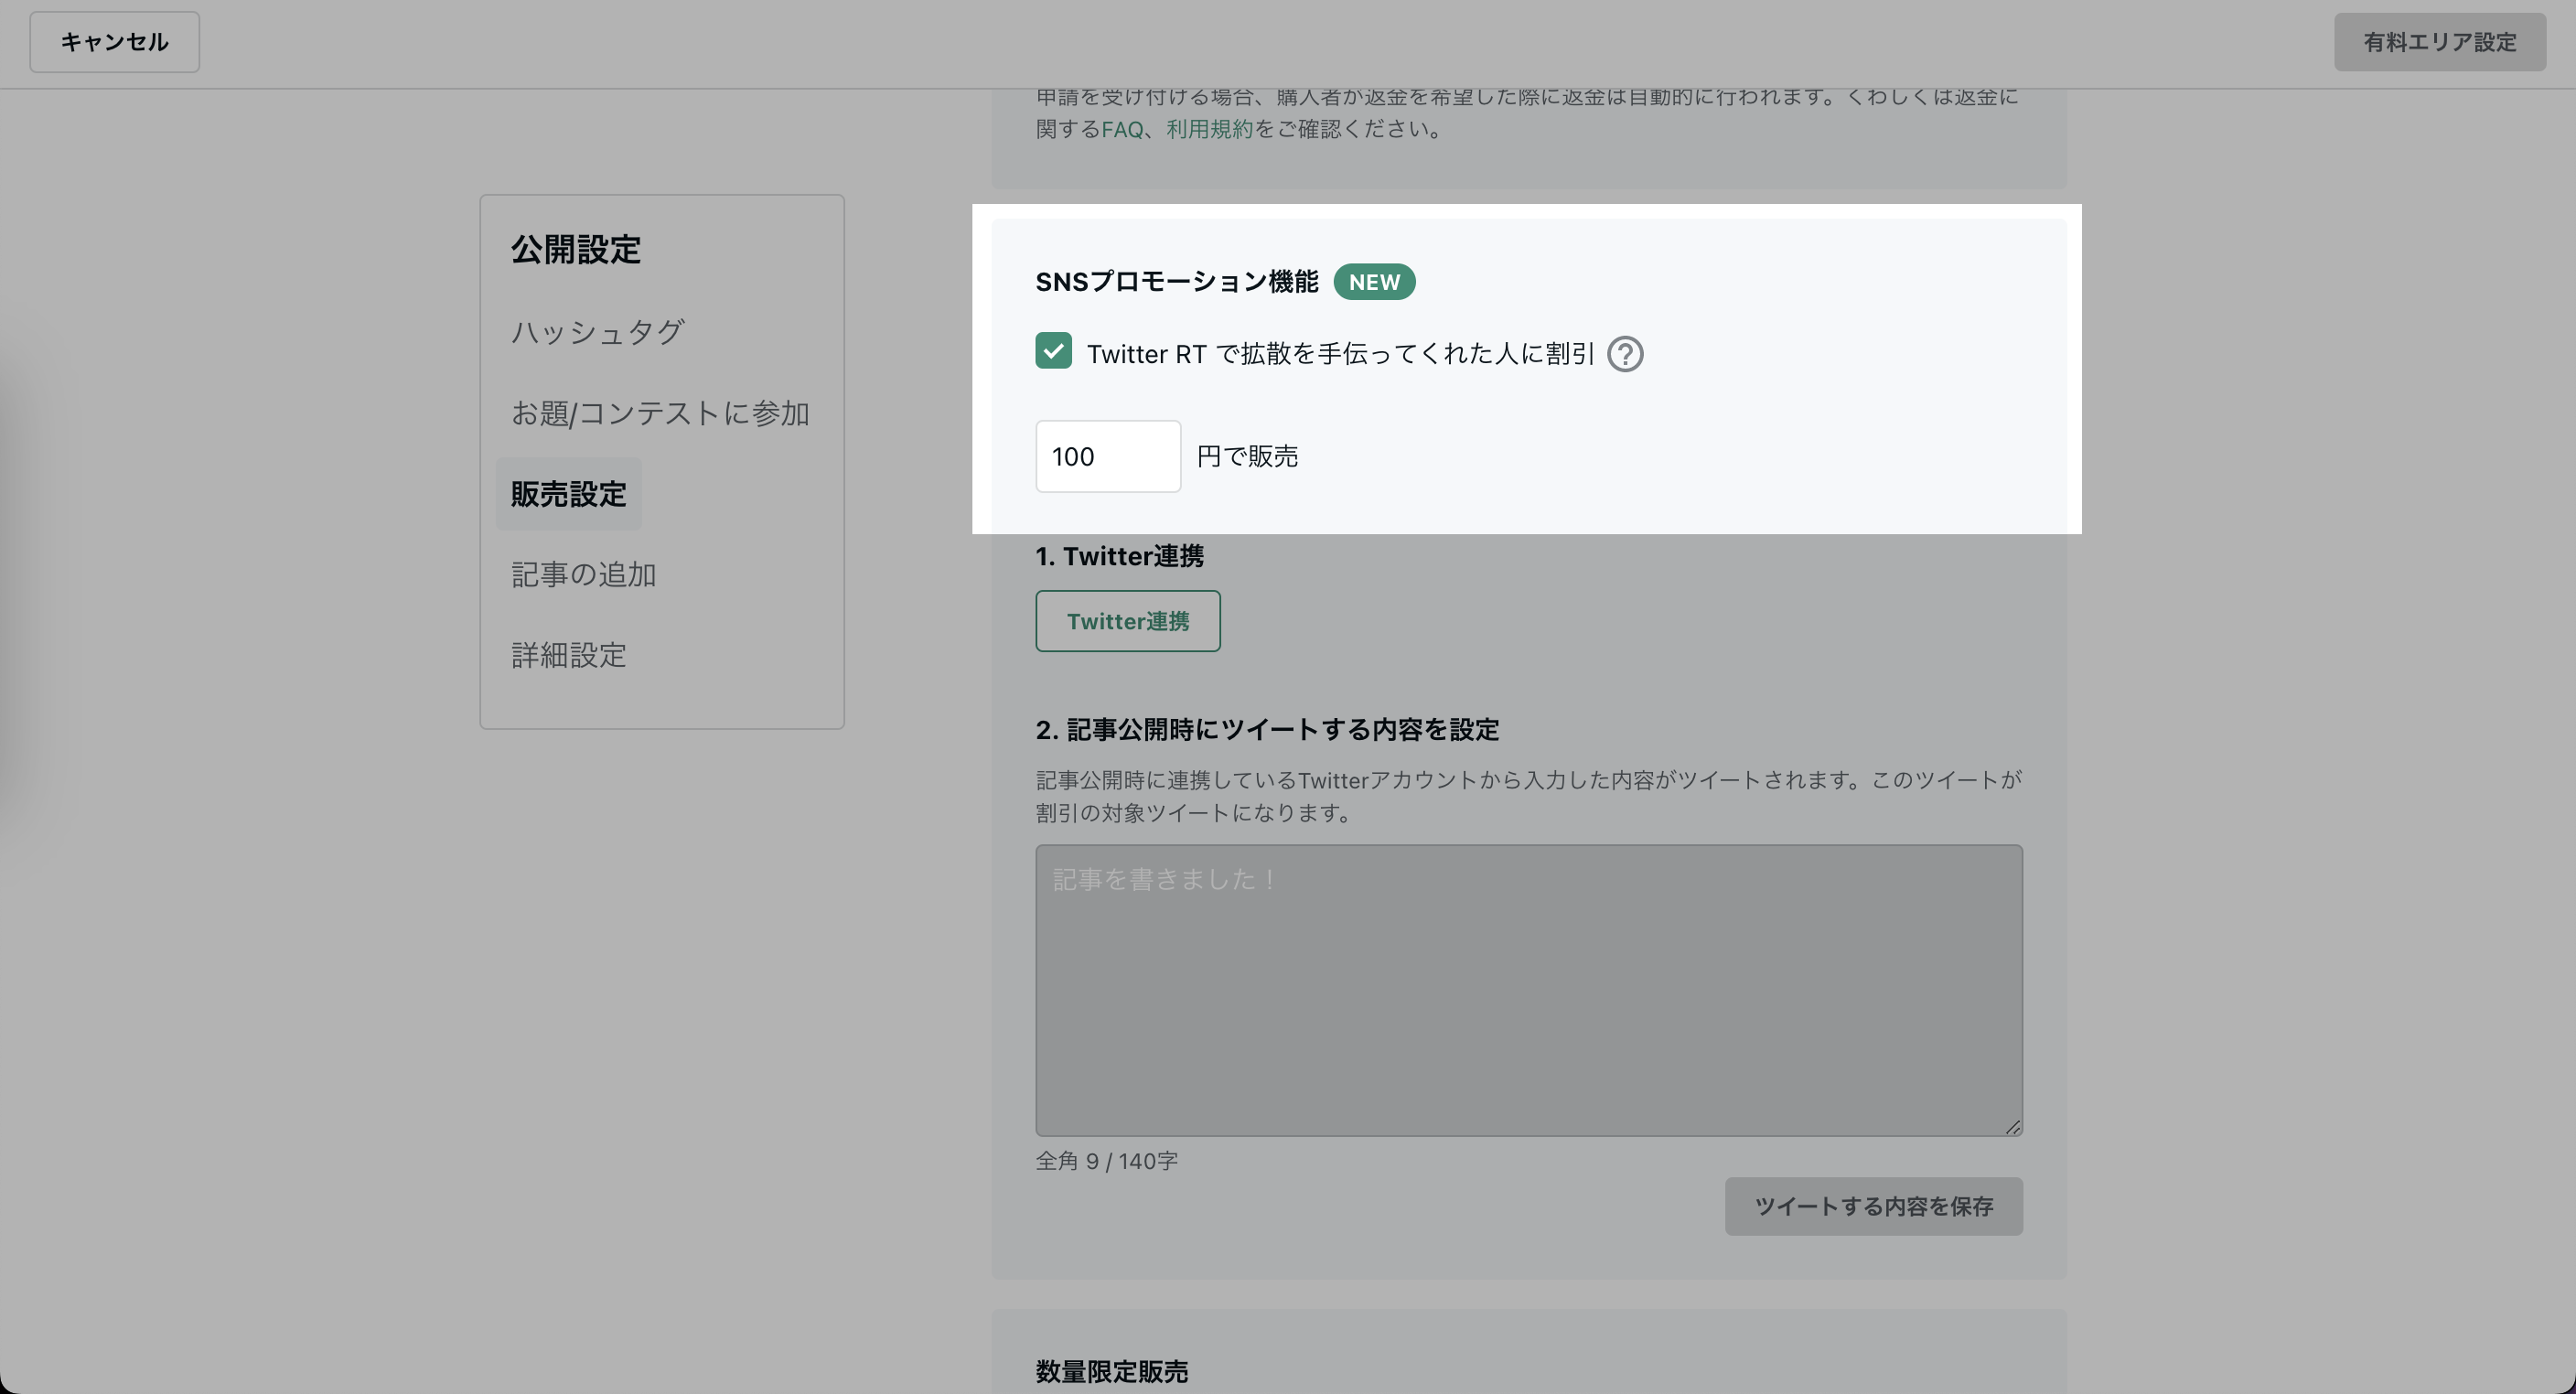This screenshot has height=1394, width=2576.
Task: Open the FAQ link about refunds
Action: 1122,129
